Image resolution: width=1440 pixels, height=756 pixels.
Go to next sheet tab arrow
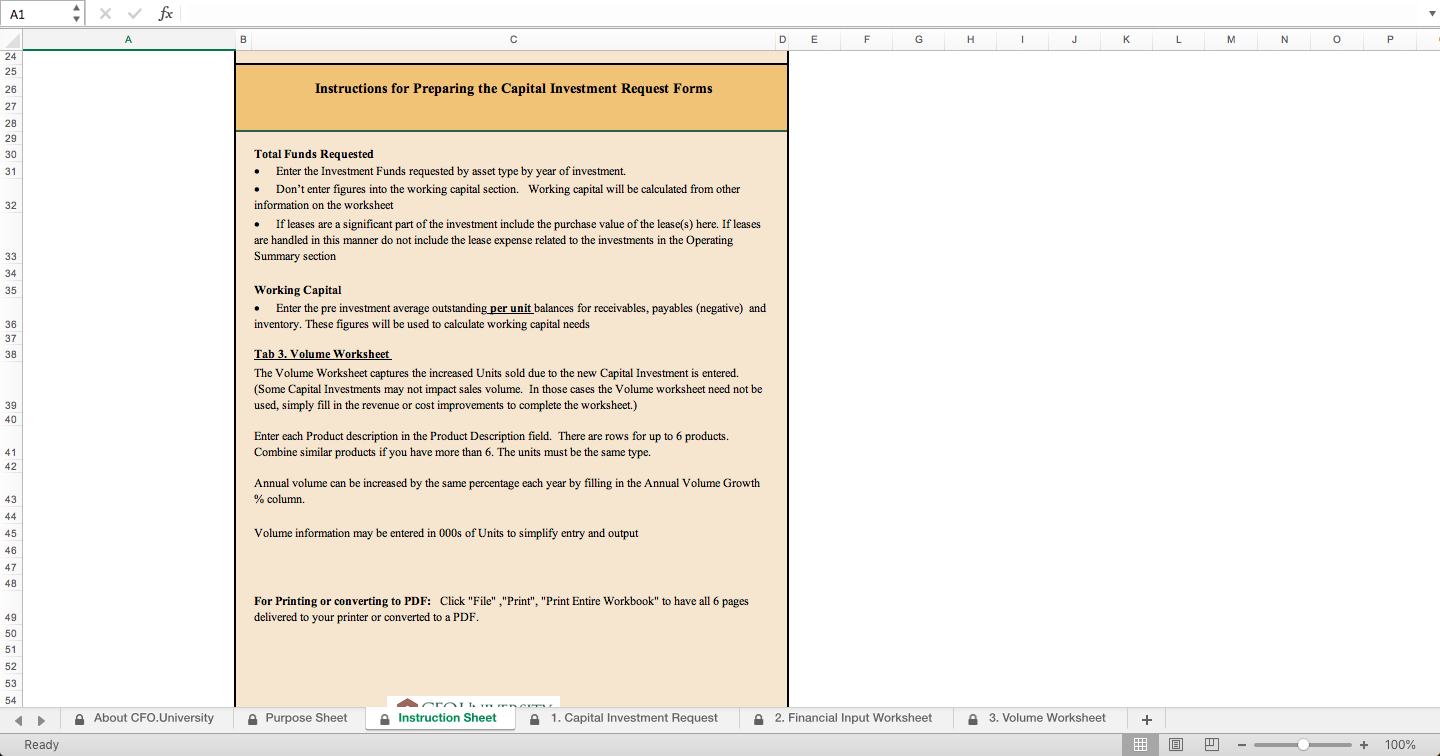41,719
